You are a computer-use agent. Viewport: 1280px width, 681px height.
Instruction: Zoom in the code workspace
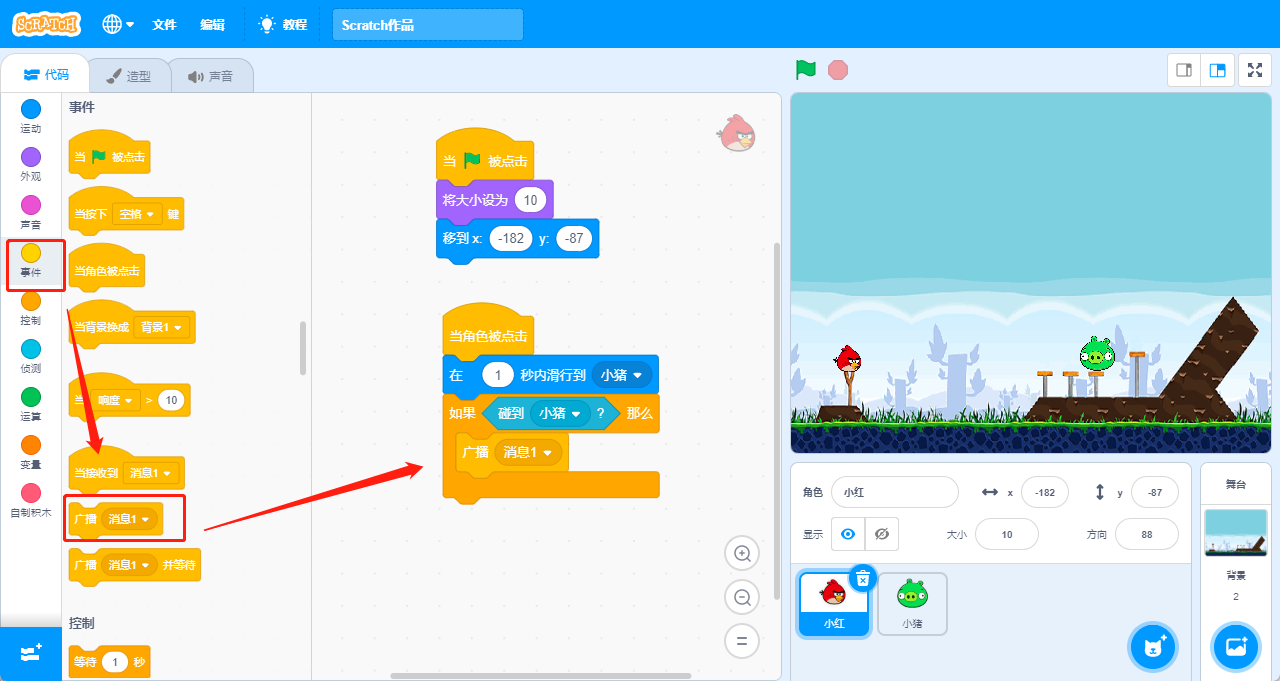point(742,553)
